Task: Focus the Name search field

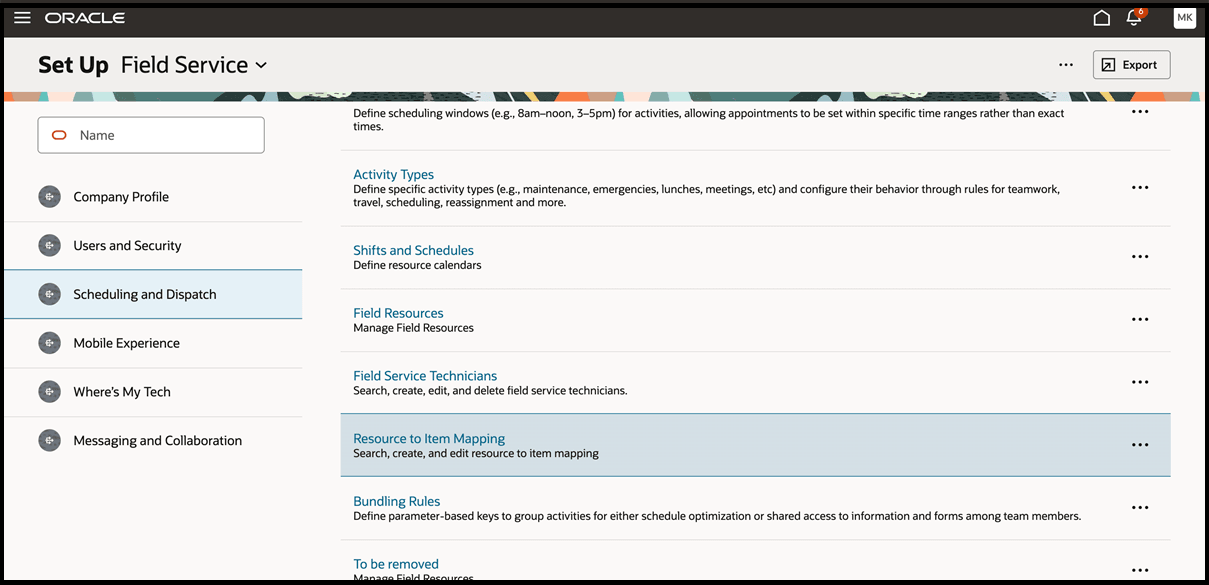Action: 151,135
